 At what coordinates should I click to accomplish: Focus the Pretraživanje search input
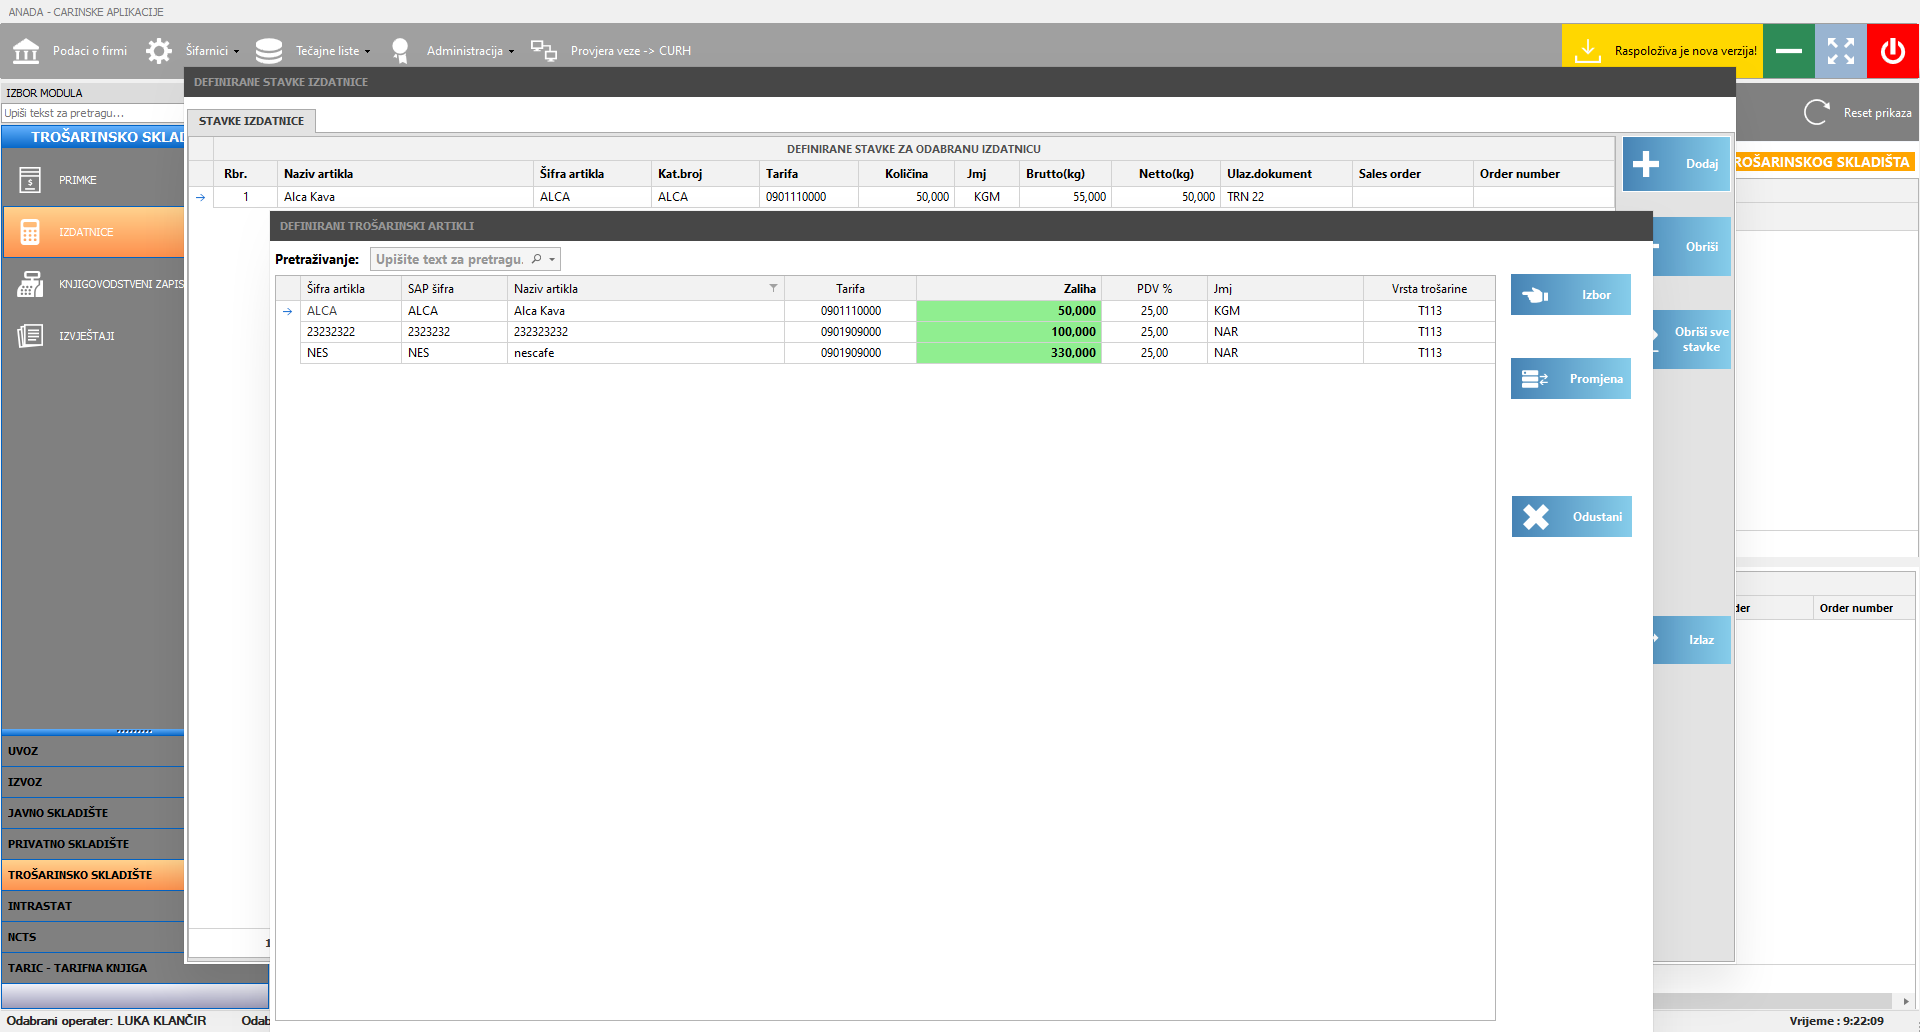click(x=449, y=259)
